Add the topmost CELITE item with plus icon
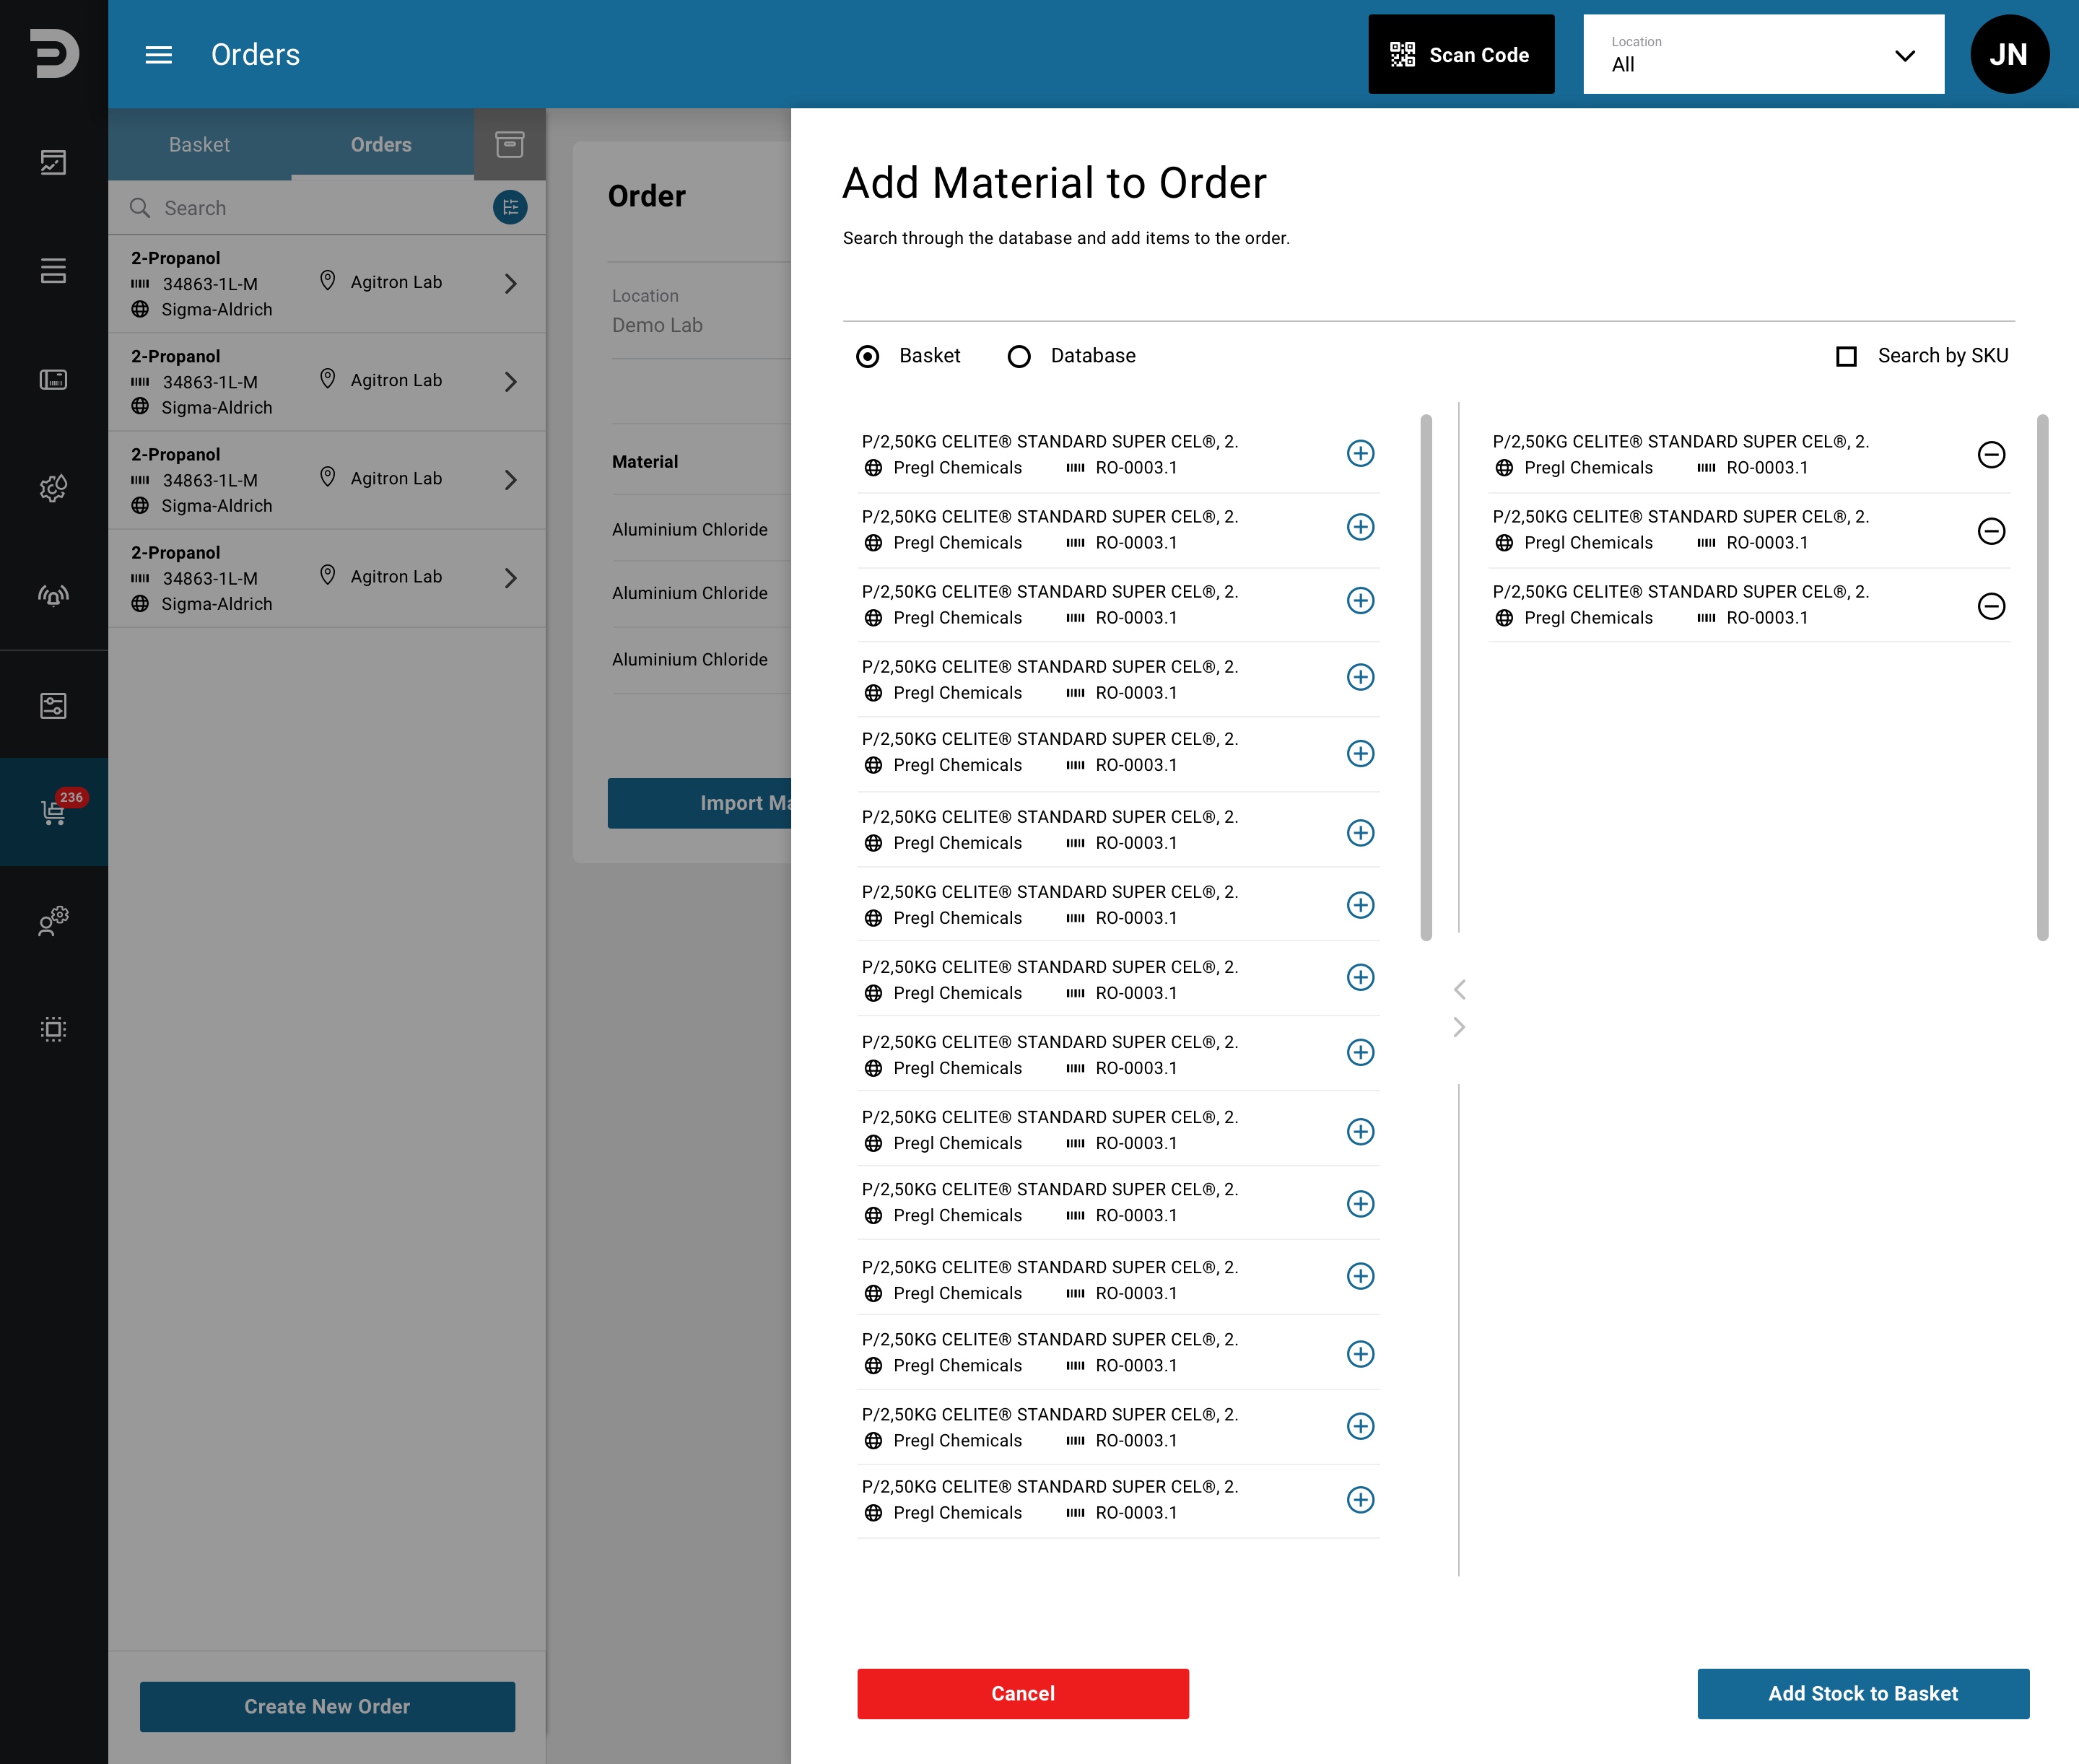Viewport: 2079px width, 1764px height. coord(1360,453)
